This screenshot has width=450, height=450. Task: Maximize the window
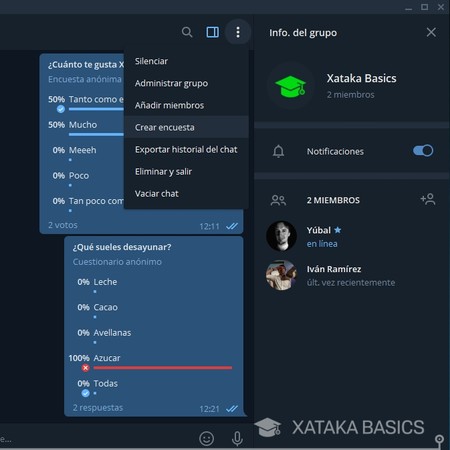pos(425,7)
